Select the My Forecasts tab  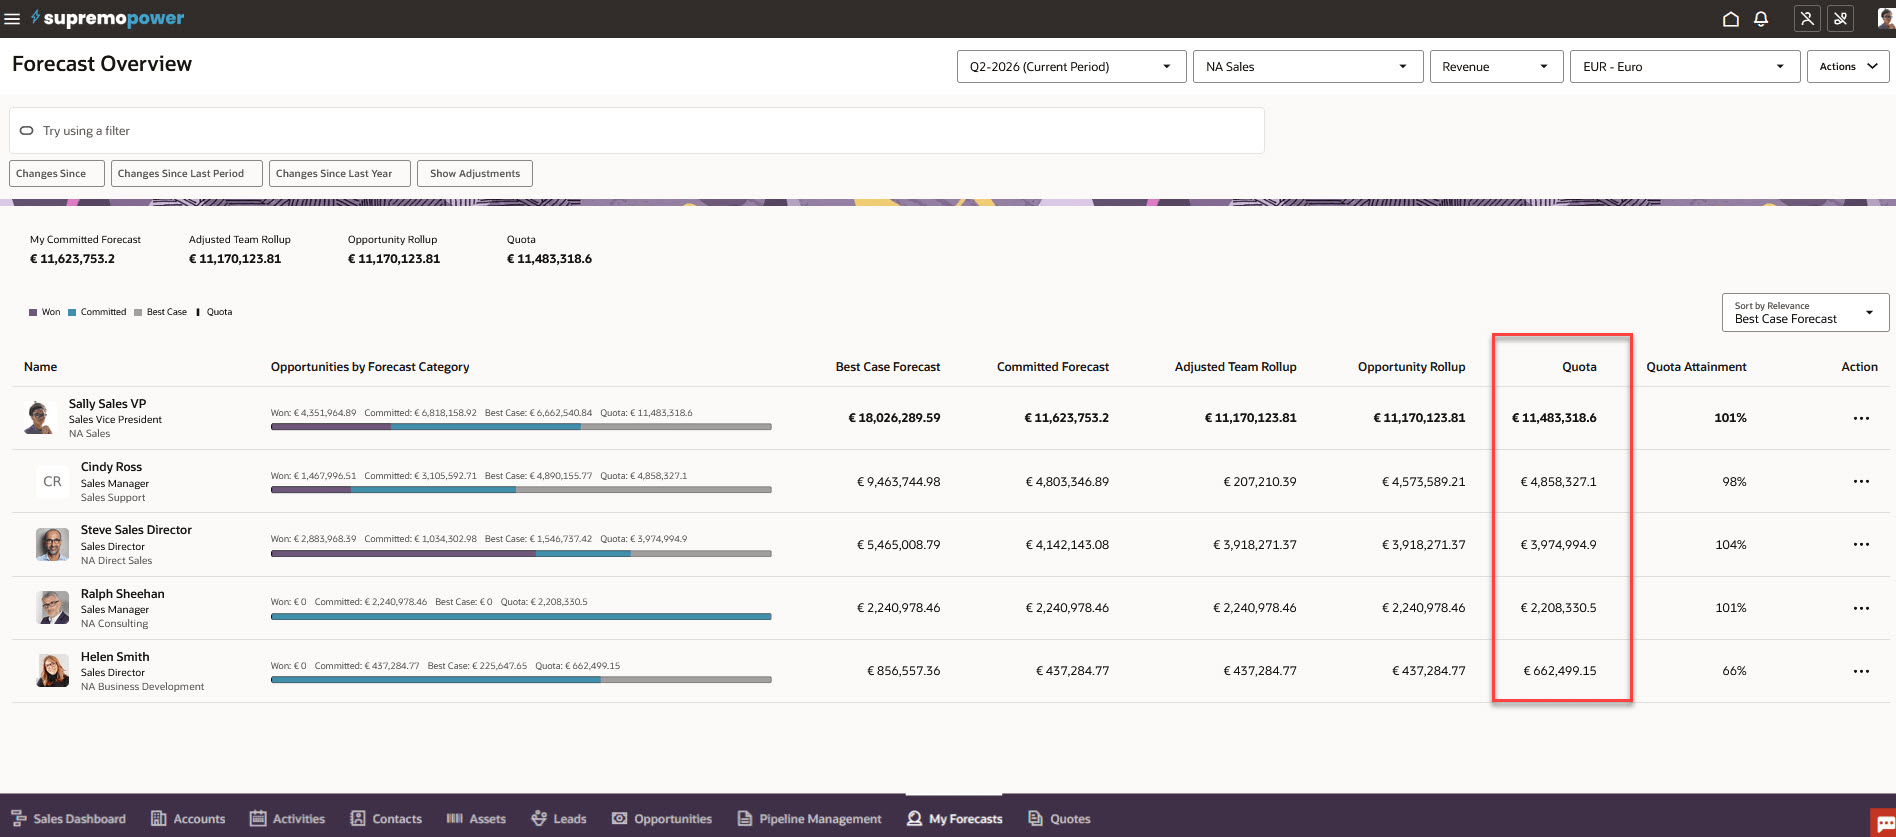pos(955,819)
